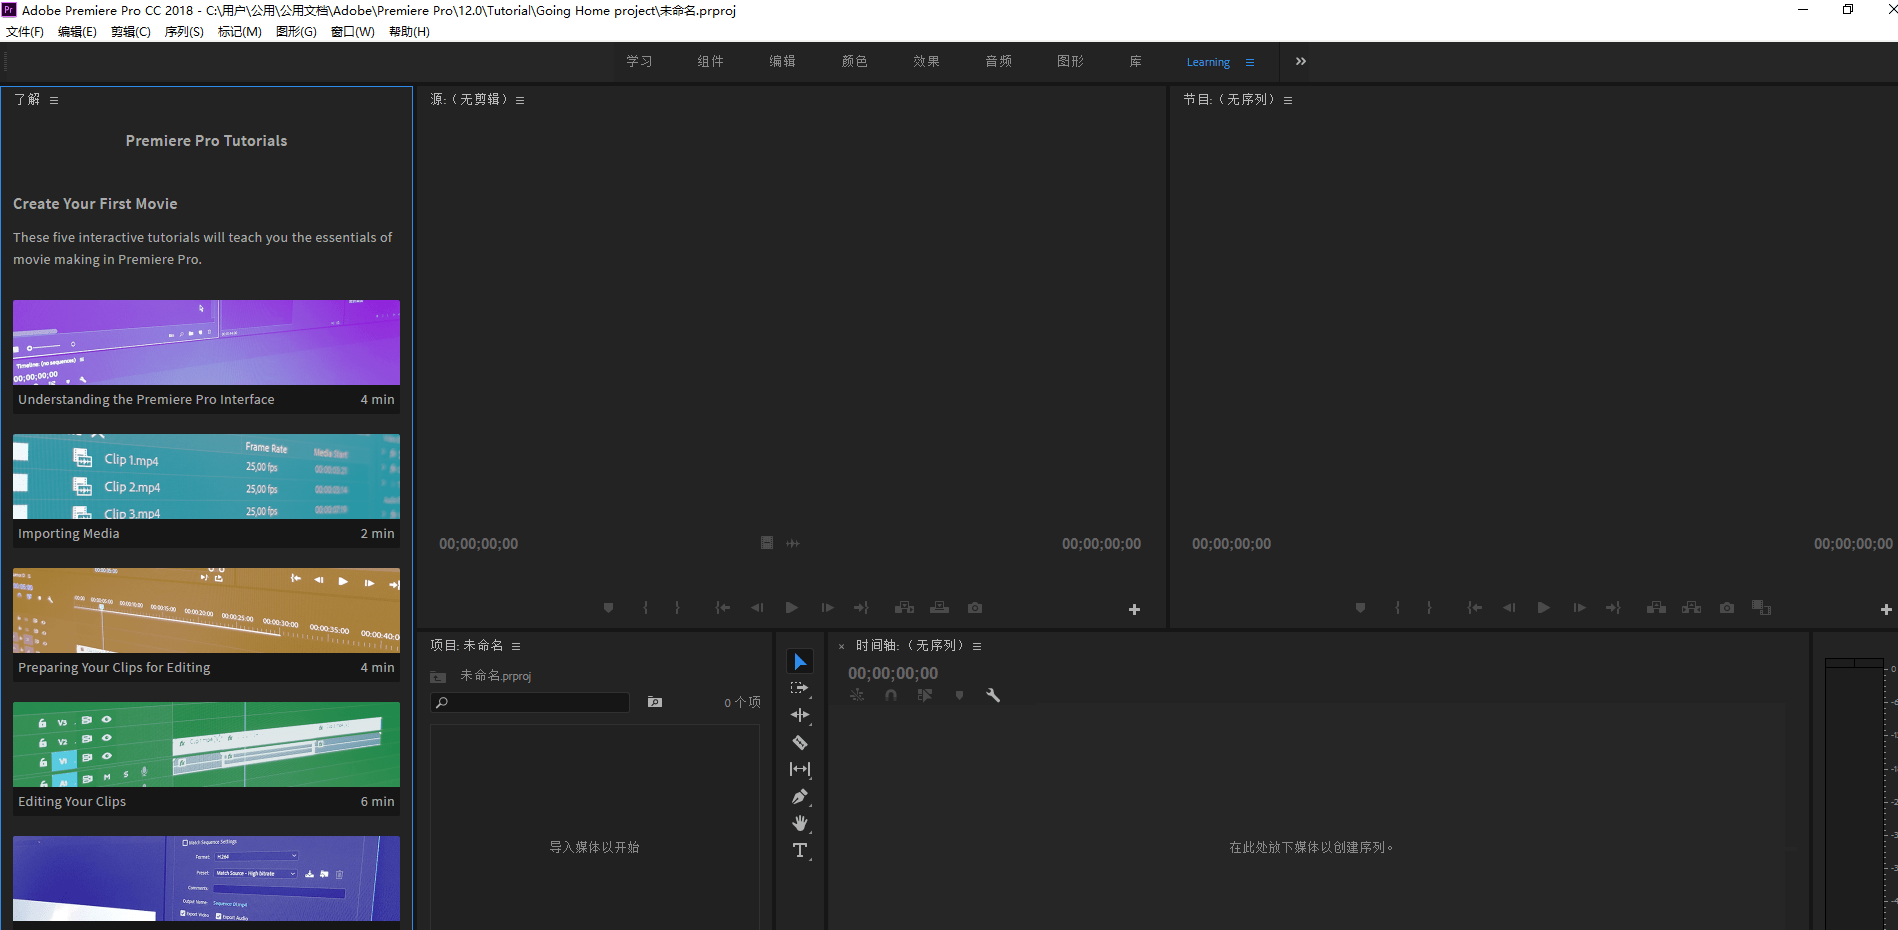Viewport: 1898px width, 930px height.
Task: Open the Project panel hamburger menu
Action: click(516, 646)
